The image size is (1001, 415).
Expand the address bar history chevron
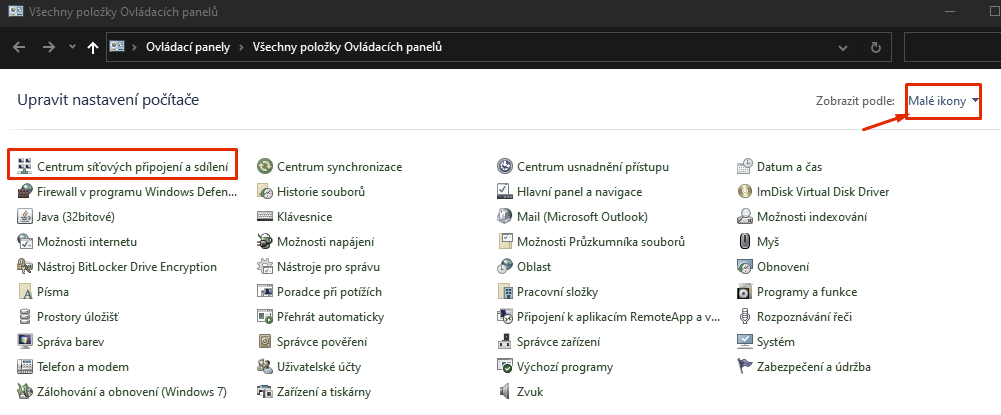pyautogui.click(x=843, y=47)
